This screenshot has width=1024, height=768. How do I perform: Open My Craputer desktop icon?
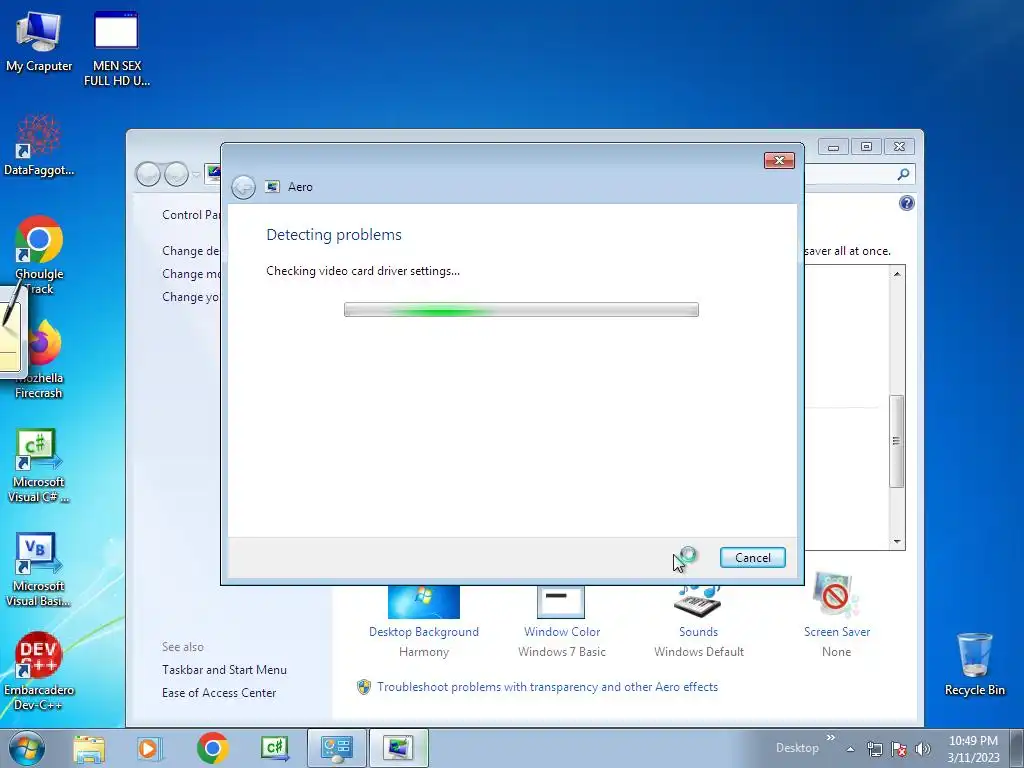[x=39, y=42]
